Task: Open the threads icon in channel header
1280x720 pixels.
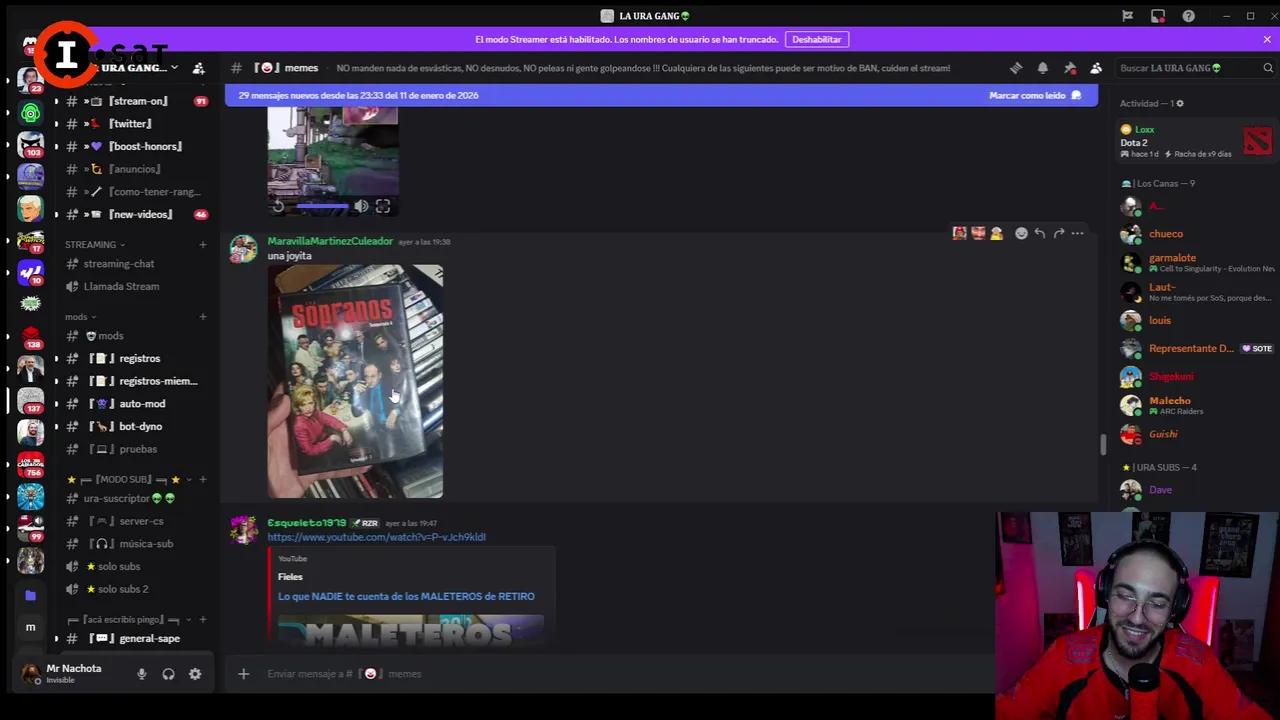Action: 1016,68
